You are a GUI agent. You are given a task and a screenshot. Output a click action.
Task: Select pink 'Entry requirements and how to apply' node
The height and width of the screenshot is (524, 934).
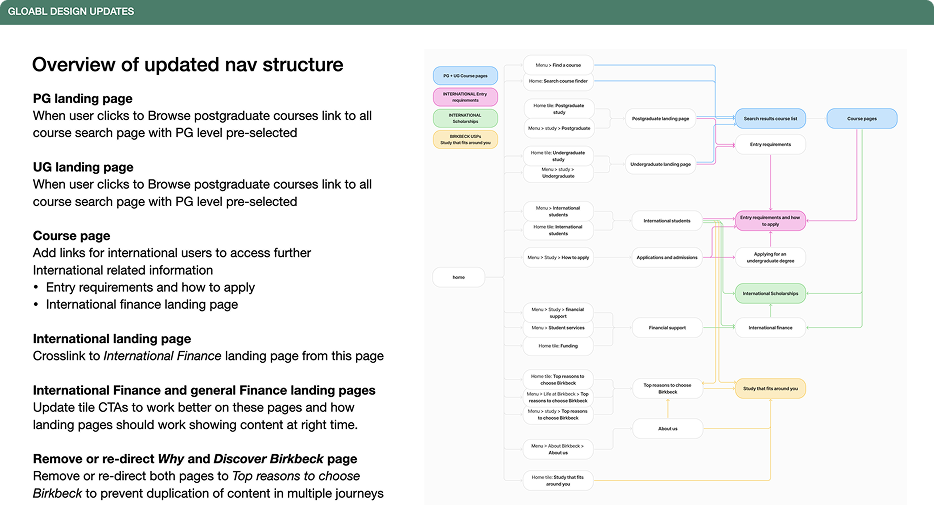pos(770,221)
